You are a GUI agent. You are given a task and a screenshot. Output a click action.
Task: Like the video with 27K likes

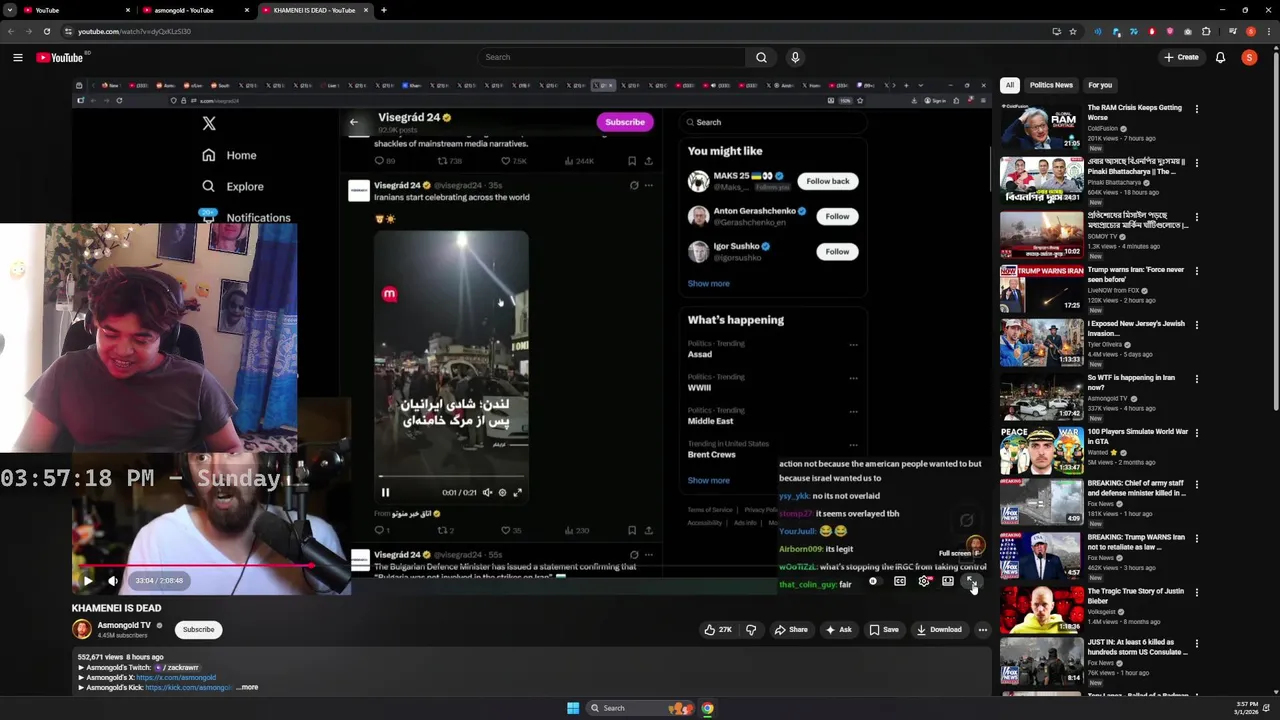coord(717,630)
